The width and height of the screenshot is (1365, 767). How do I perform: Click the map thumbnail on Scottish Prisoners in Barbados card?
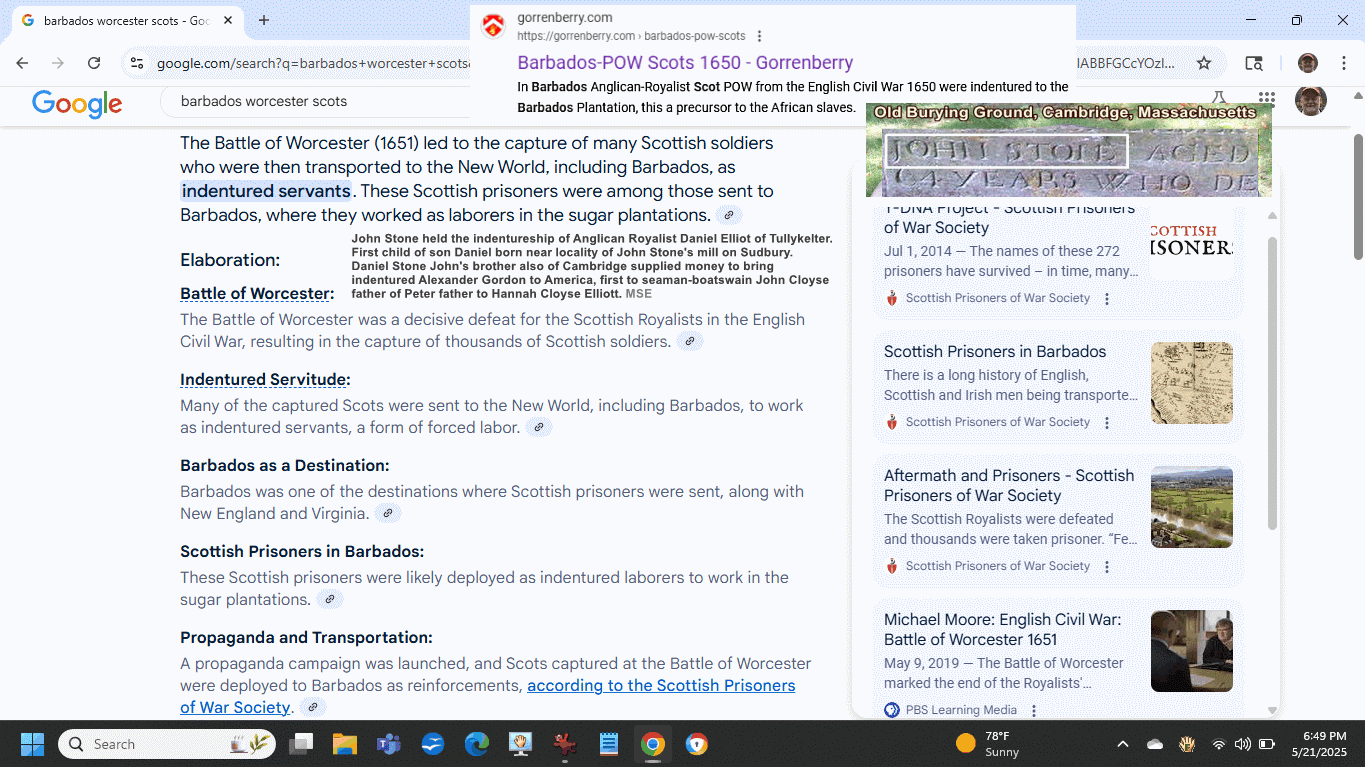1192,382
